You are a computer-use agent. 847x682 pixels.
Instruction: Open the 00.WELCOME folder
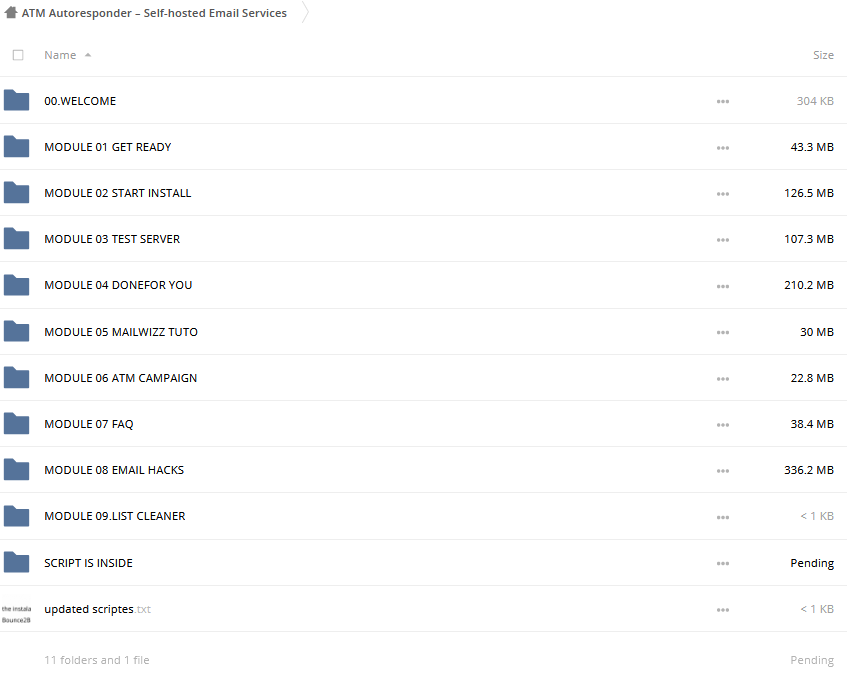(80, 101)
